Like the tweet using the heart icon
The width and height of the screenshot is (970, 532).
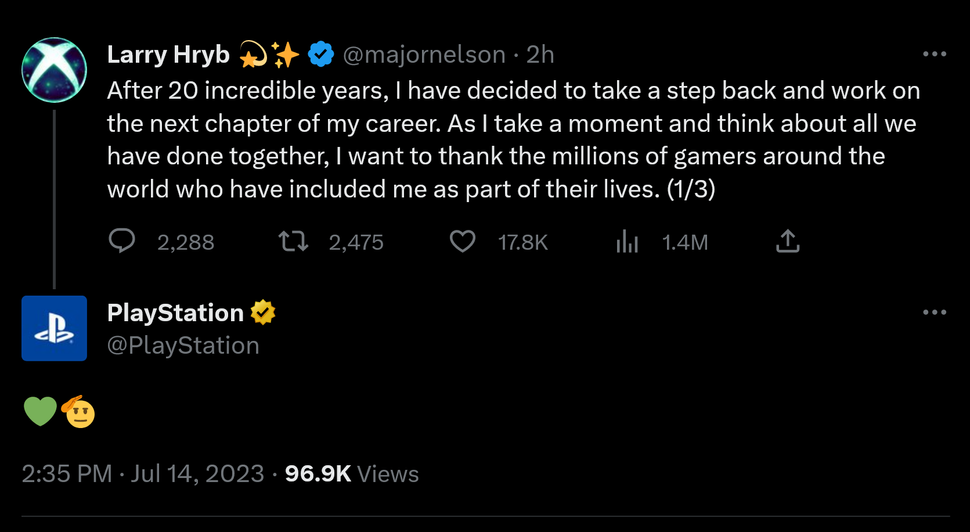click(462, 241)
